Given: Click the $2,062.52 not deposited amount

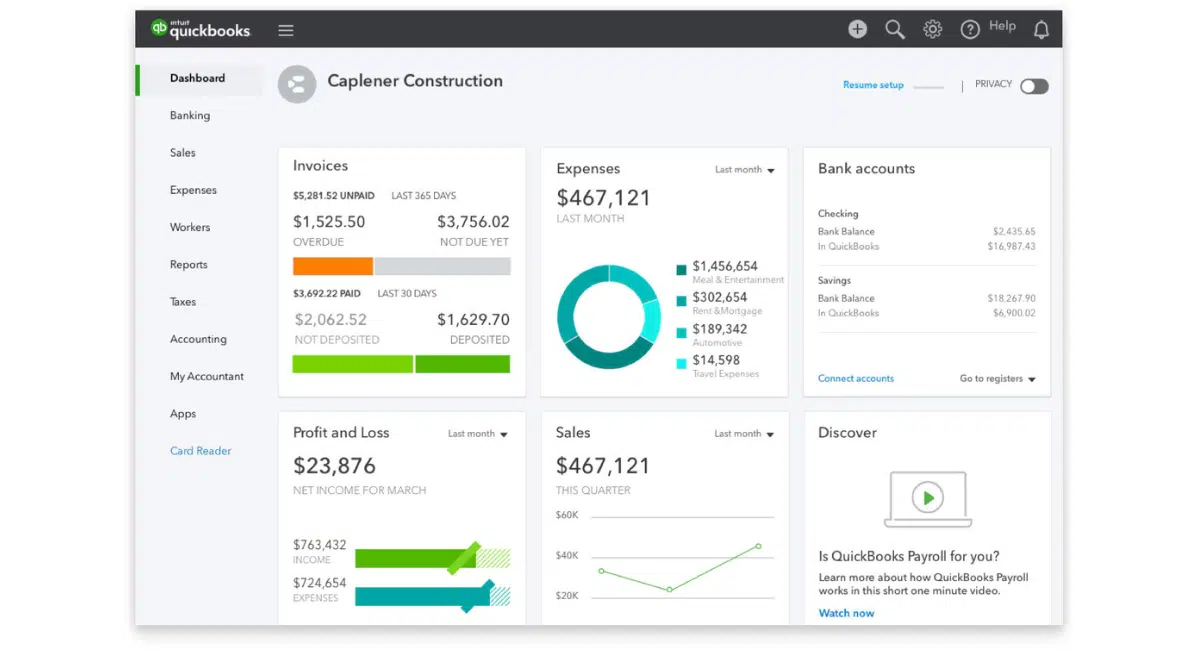Looking at the screenshot, I should pos(331,320).
